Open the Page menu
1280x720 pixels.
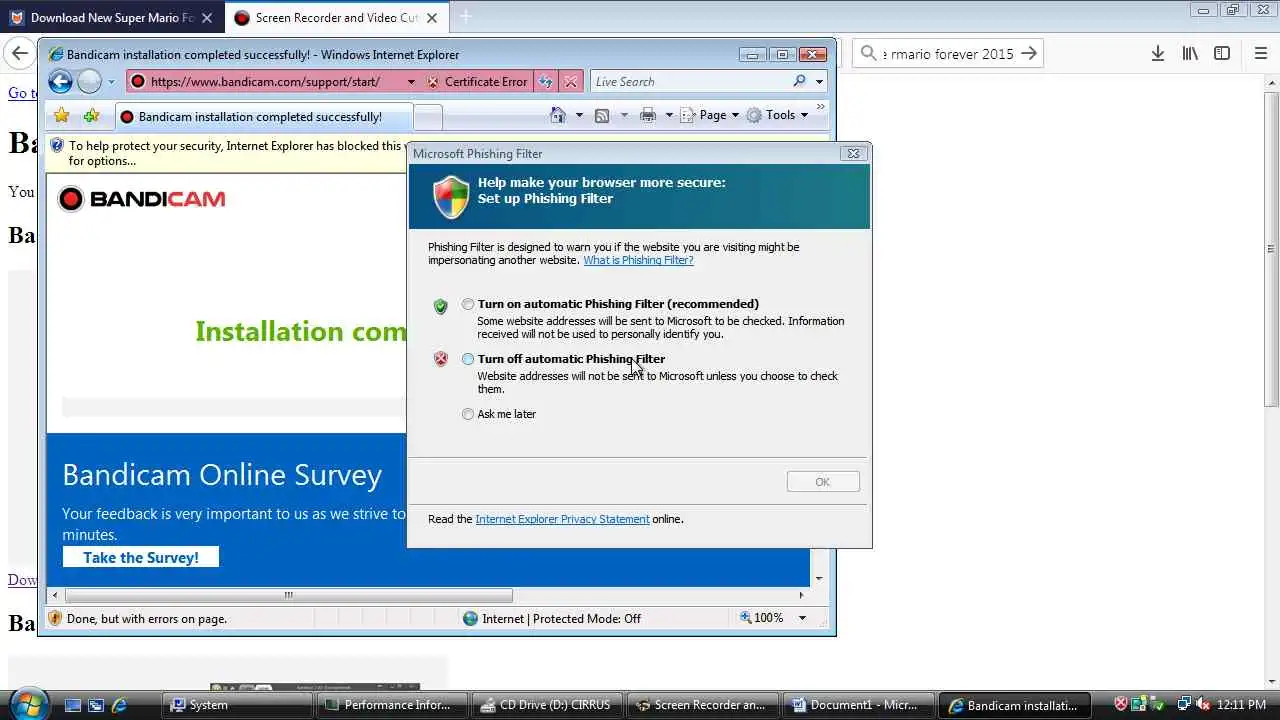(710, 115)
